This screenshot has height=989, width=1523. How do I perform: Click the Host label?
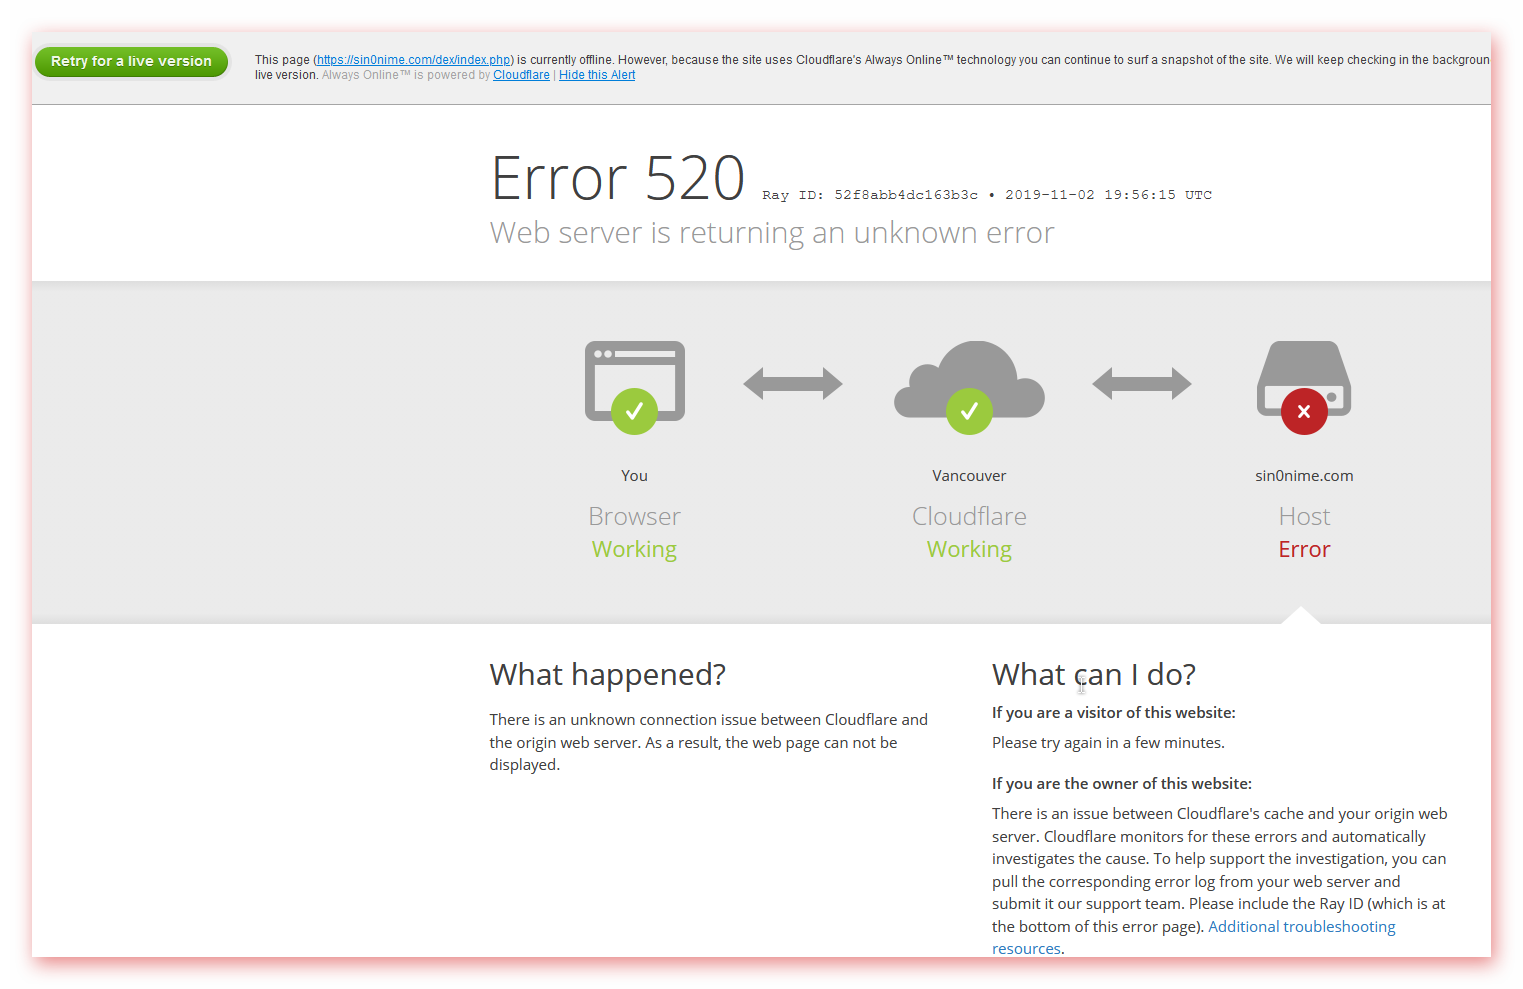point(1304,517)
